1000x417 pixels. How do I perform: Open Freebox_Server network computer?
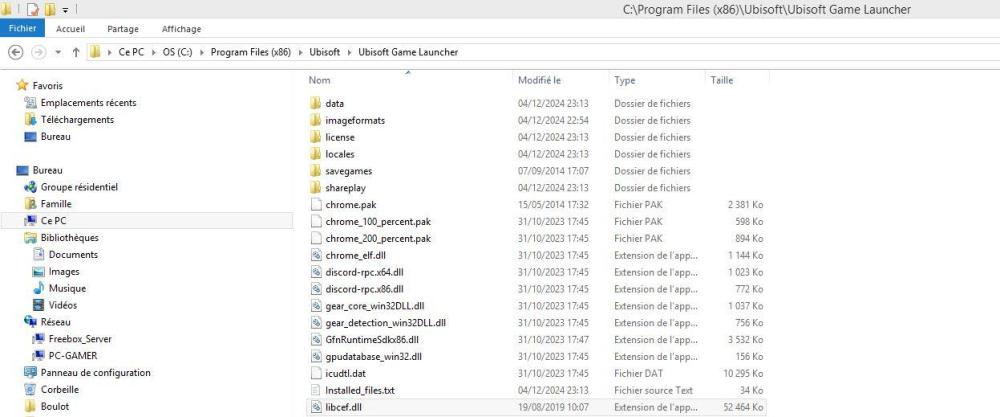pos(80,339)
